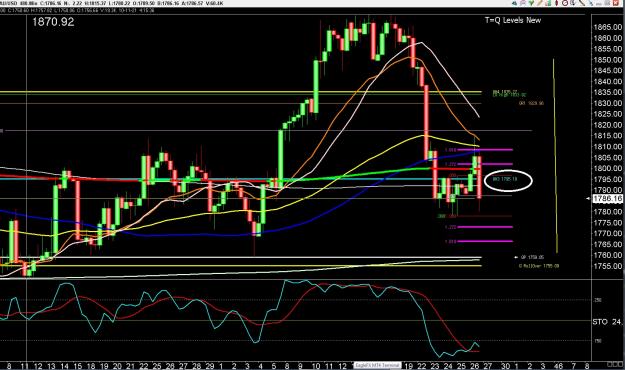Click the date axis label 30

505,366
